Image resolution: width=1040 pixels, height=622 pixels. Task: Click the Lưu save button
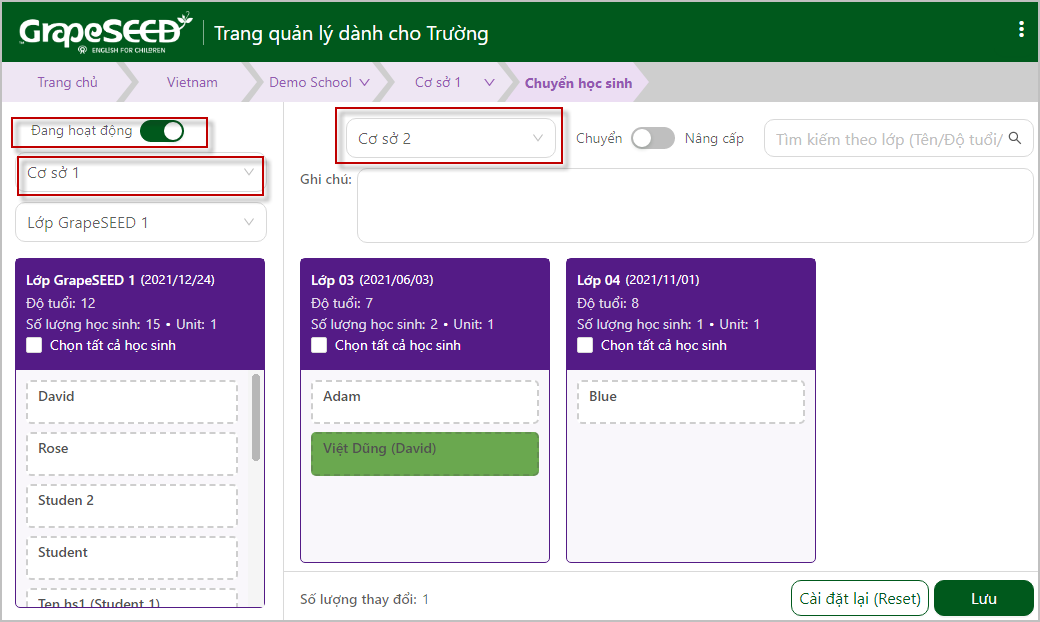[984, 598]
